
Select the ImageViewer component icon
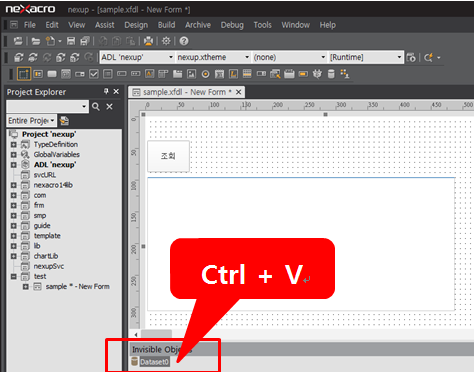[191, 74]
